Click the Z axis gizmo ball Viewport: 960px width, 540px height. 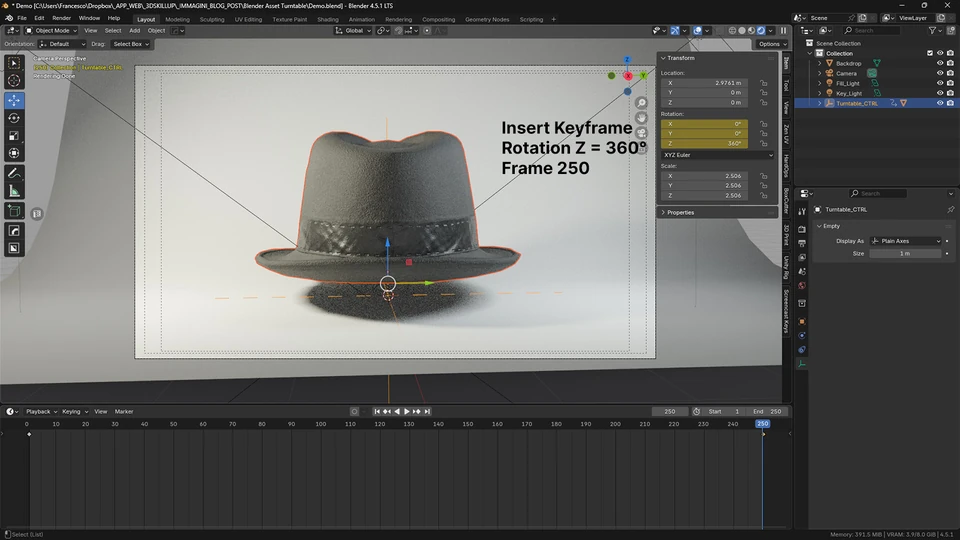[x=627, y=60]
